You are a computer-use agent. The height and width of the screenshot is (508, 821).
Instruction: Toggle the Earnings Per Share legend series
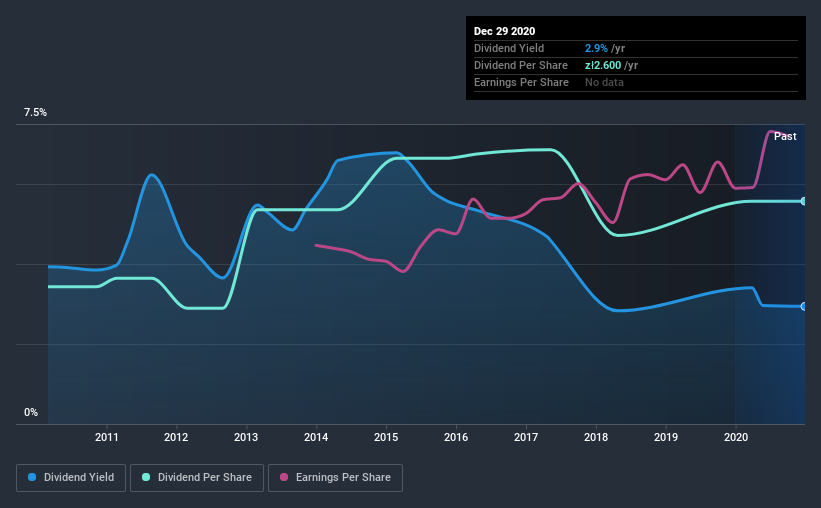click(x=335, y=478)
